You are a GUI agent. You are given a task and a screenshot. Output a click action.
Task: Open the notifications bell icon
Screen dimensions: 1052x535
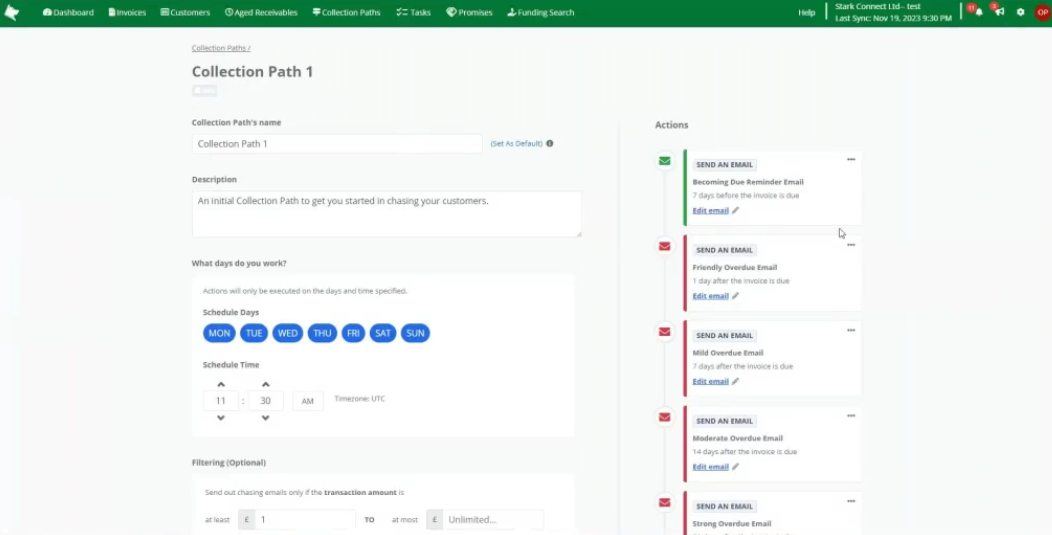click(979, 12)
